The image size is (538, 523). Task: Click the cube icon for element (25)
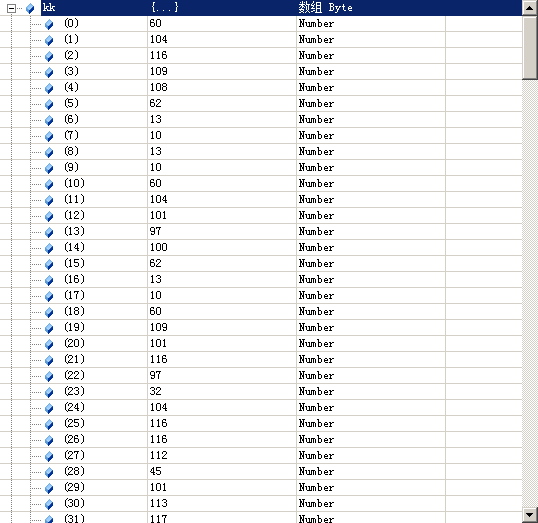[x=49, y=424]
